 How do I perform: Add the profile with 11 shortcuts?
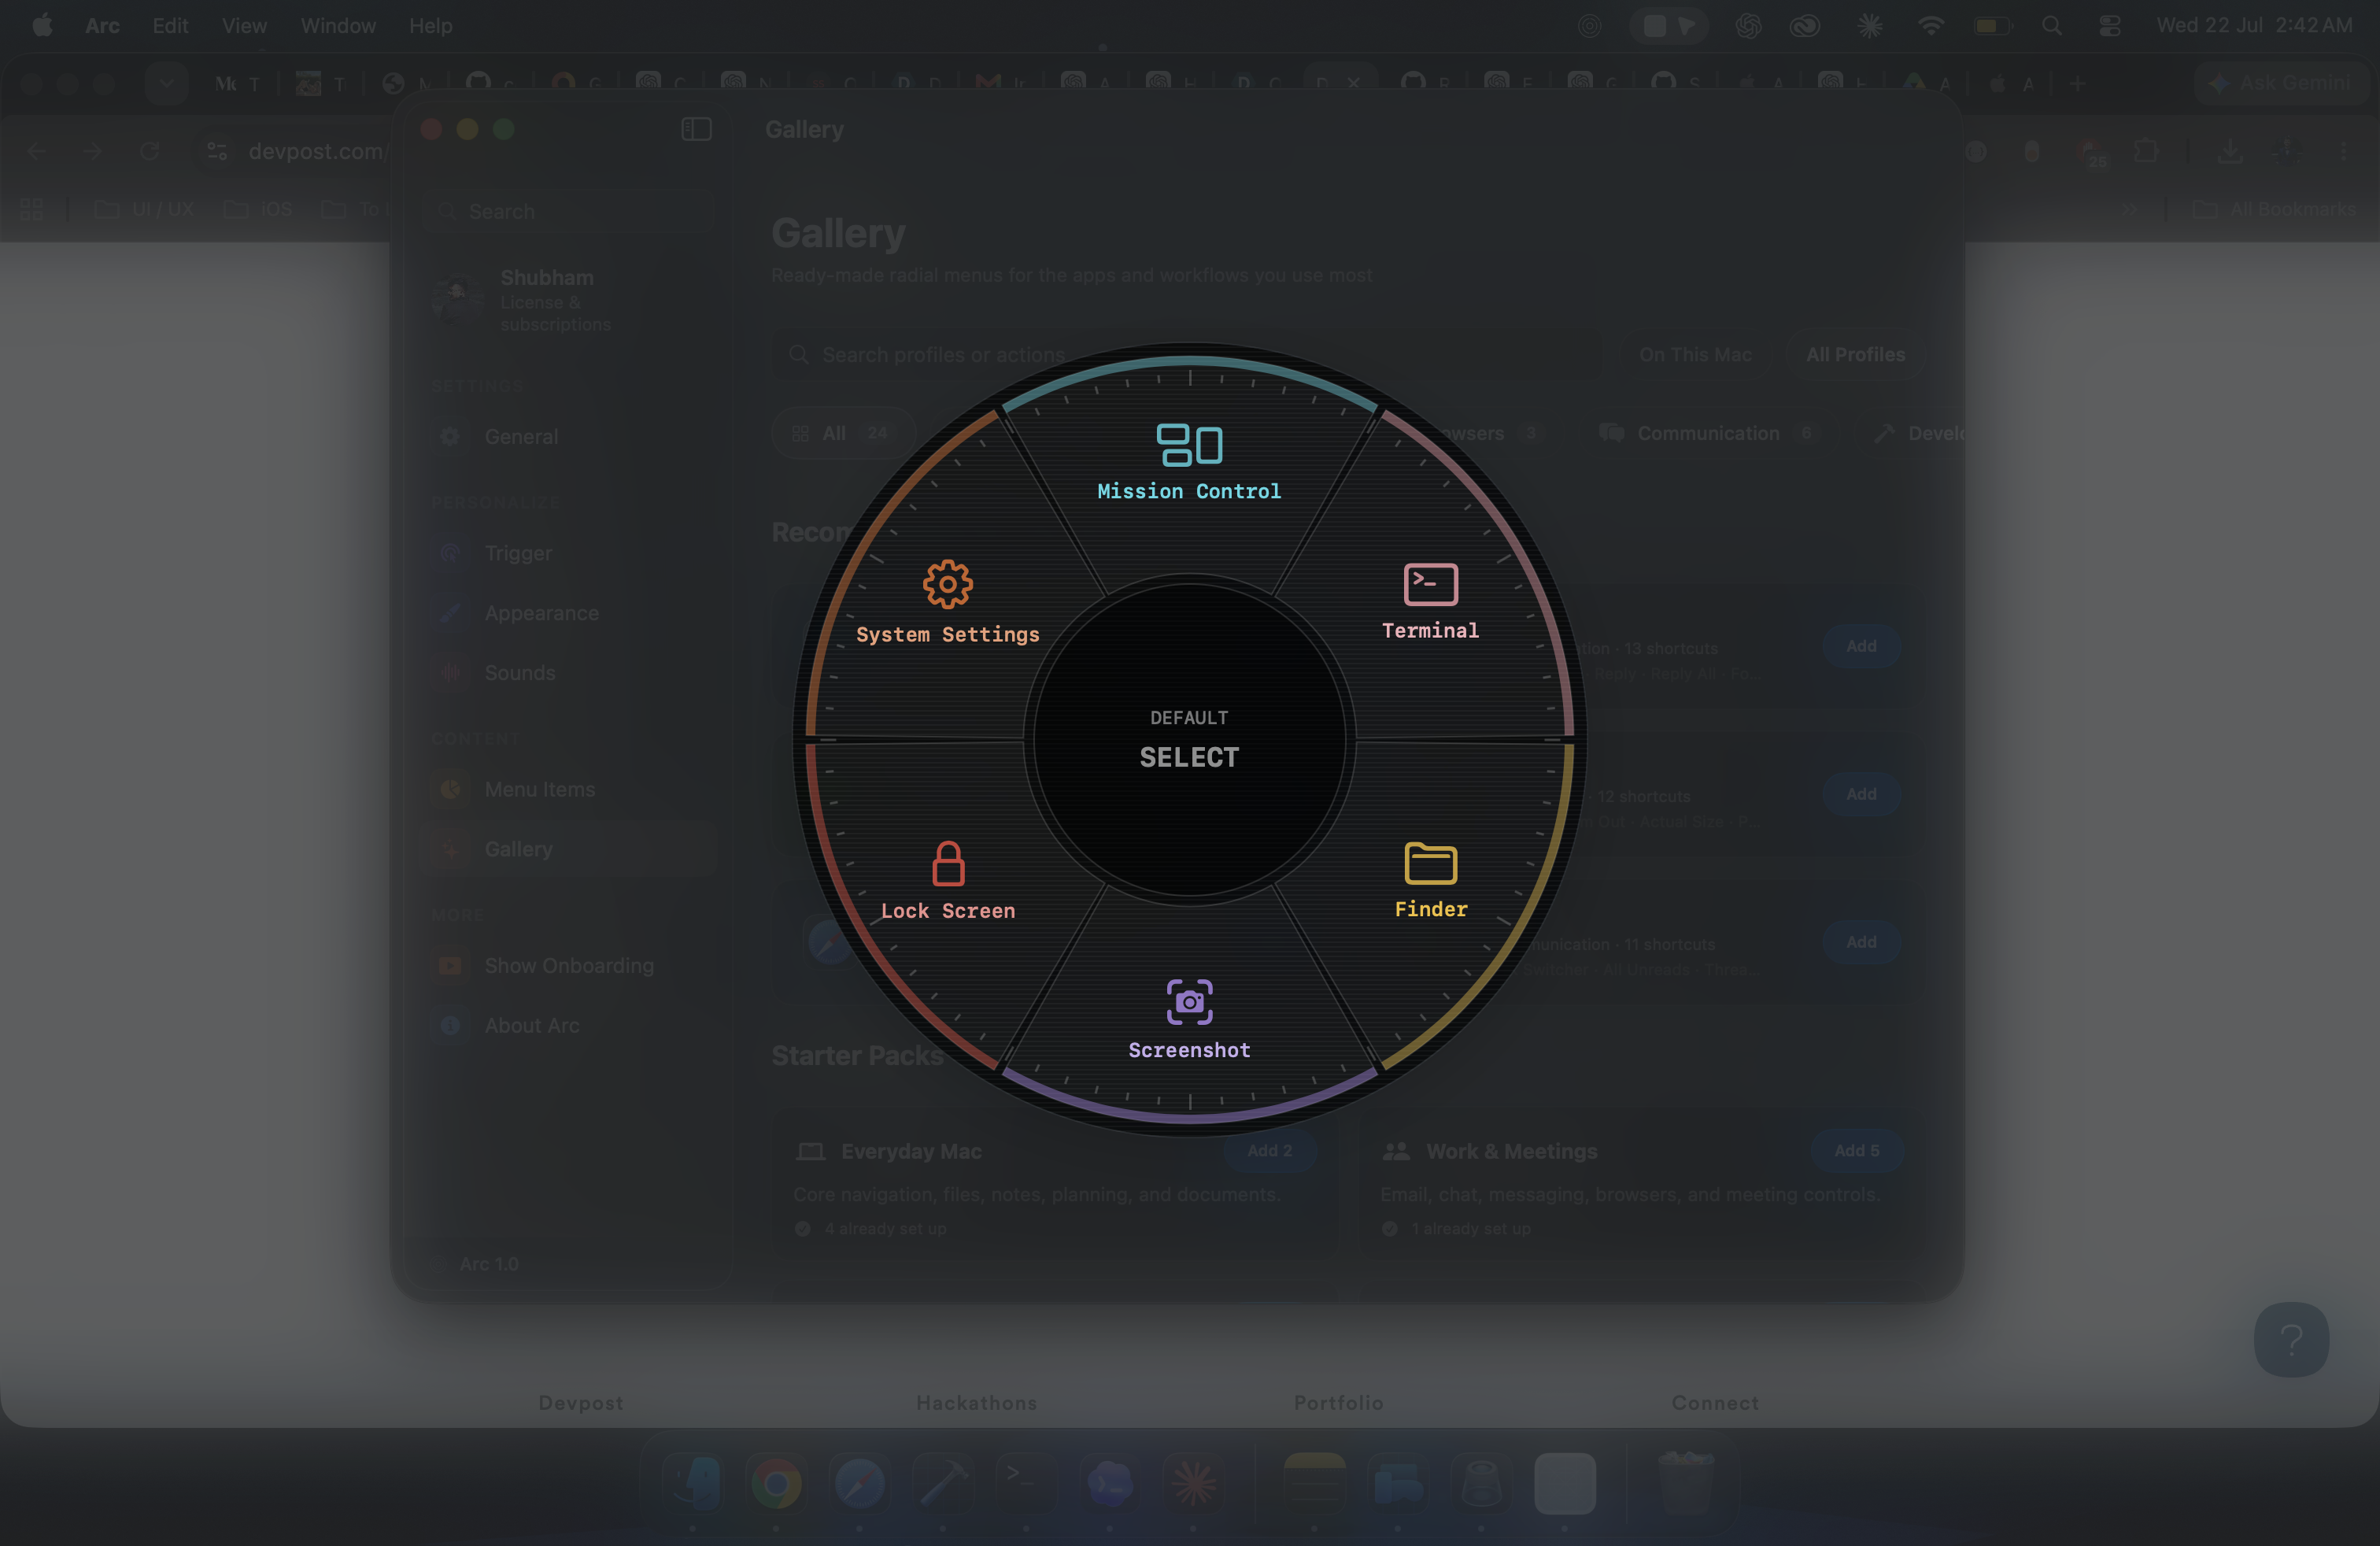click(x=1861, y=943)
